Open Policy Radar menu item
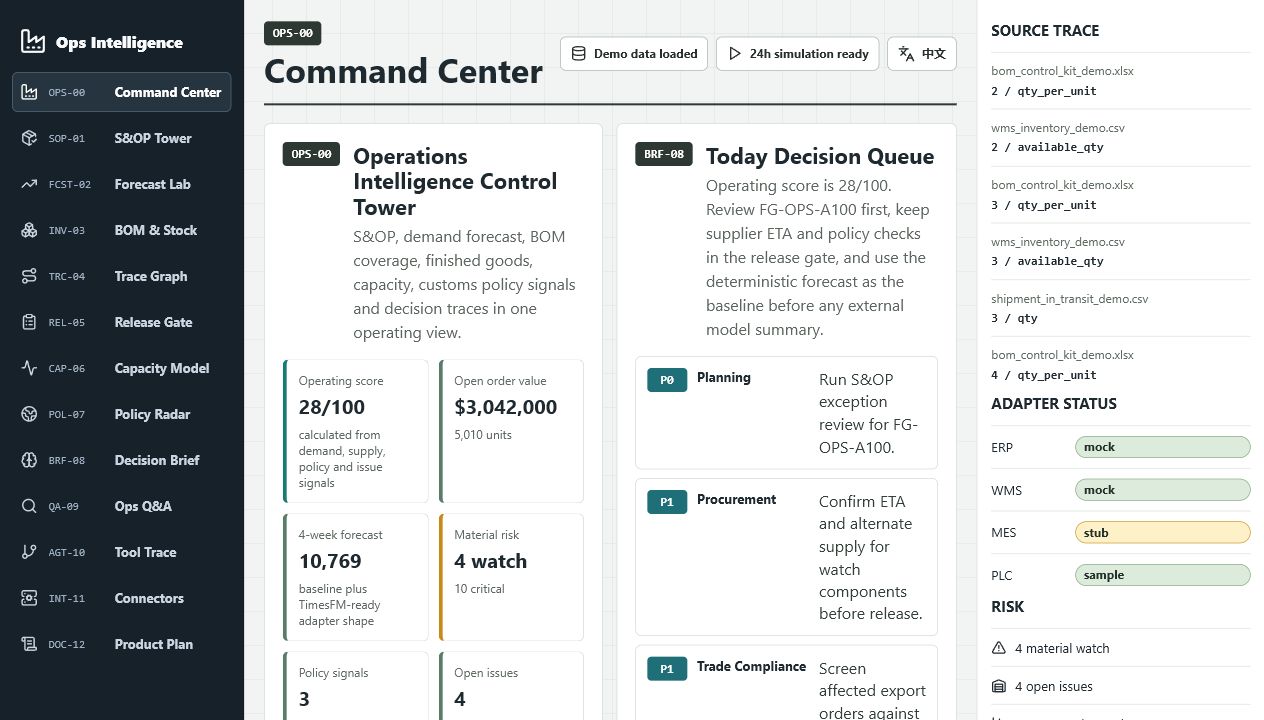The image size is (1264, 720). (x=122, y=414)
